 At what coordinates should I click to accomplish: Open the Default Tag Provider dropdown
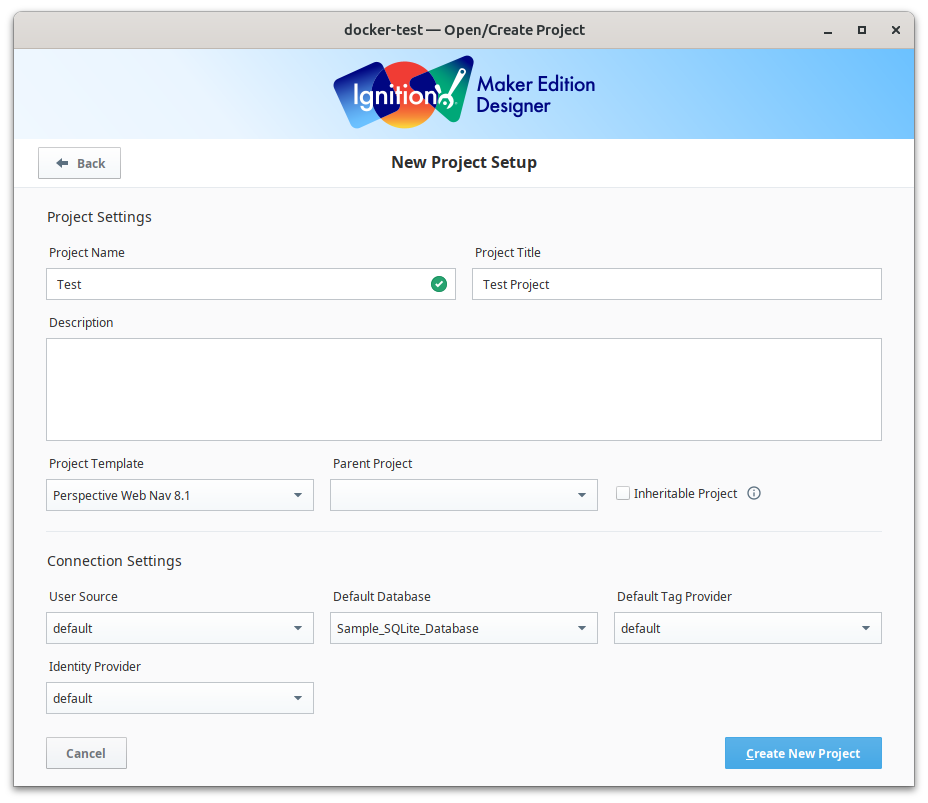[748, 628]
